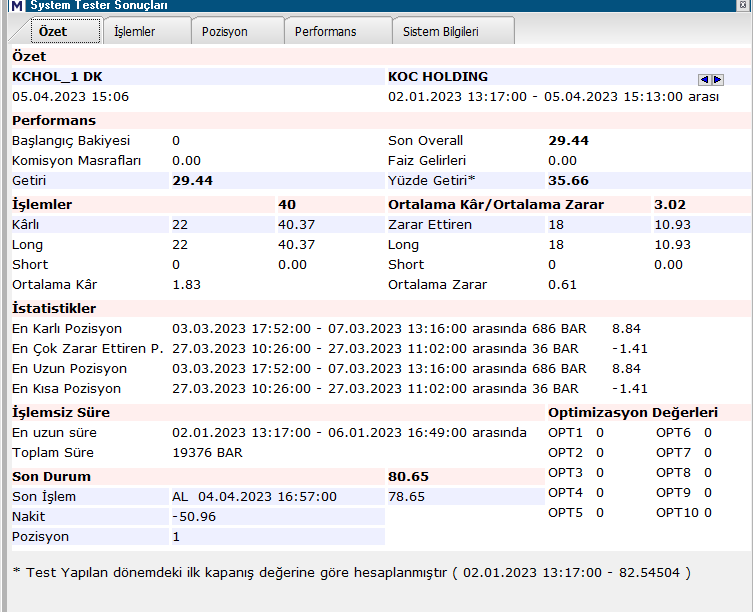
Task: Click the test period range ending with arası
Action: point(553,97)
